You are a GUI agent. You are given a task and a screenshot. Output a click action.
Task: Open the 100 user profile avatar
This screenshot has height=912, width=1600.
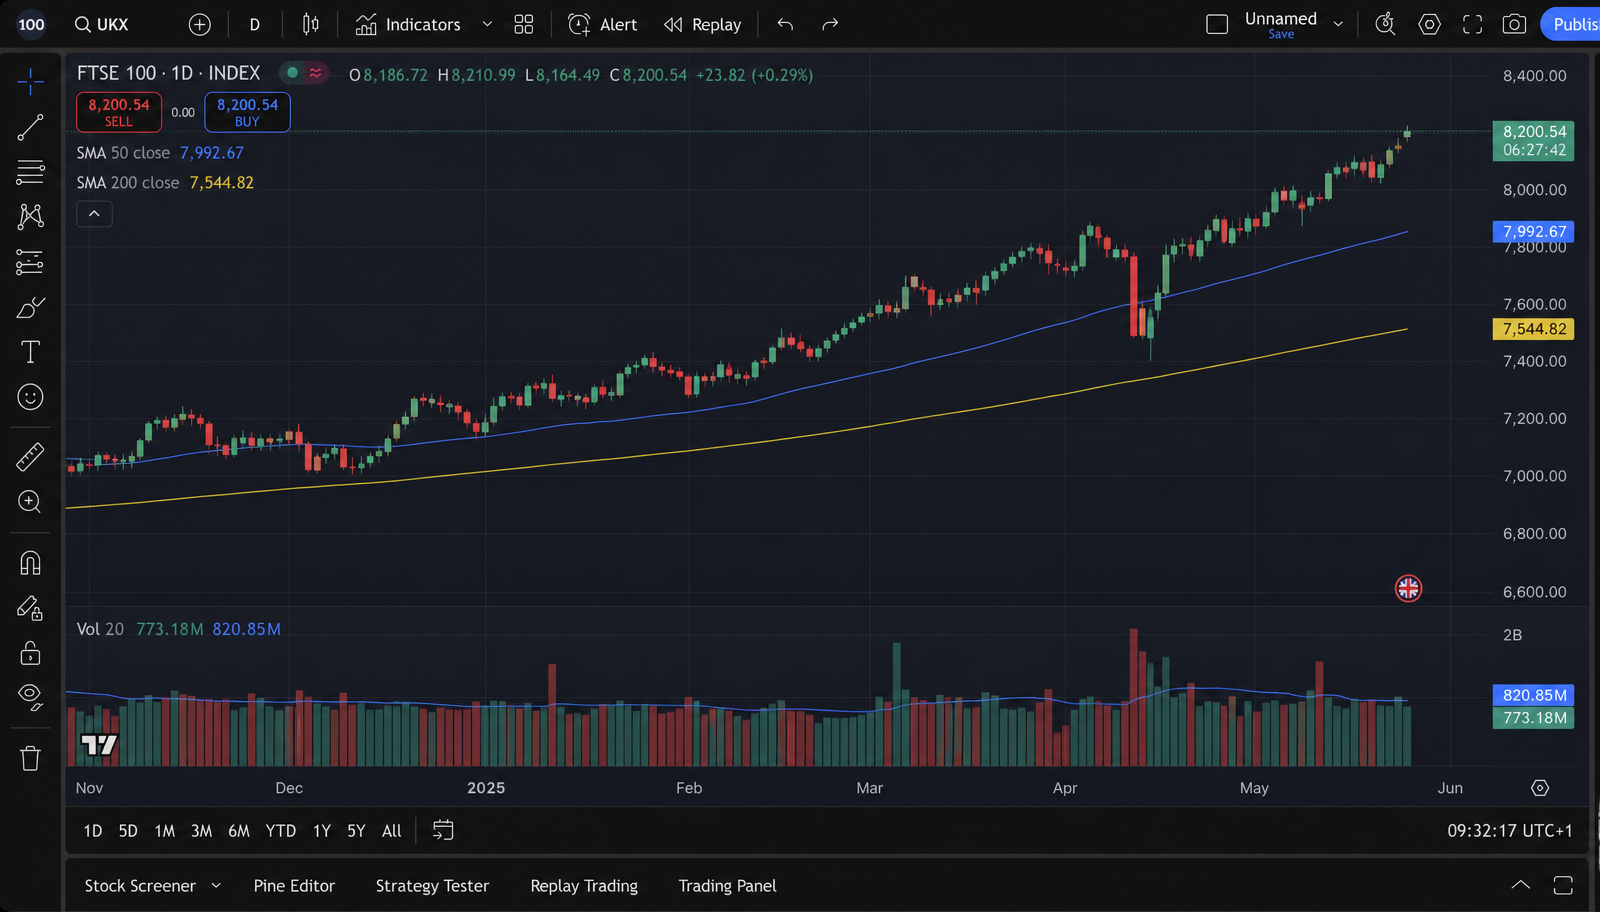coord(31,24)
